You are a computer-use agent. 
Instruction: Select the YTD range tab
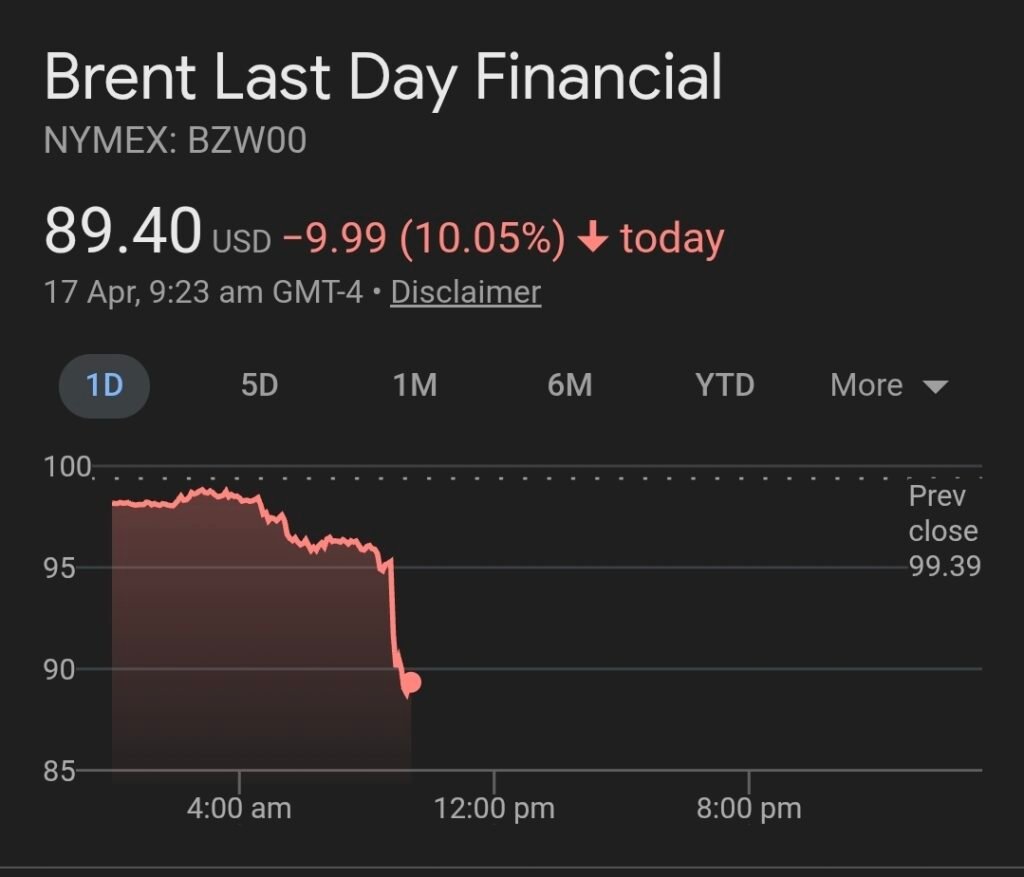[725, 385]
